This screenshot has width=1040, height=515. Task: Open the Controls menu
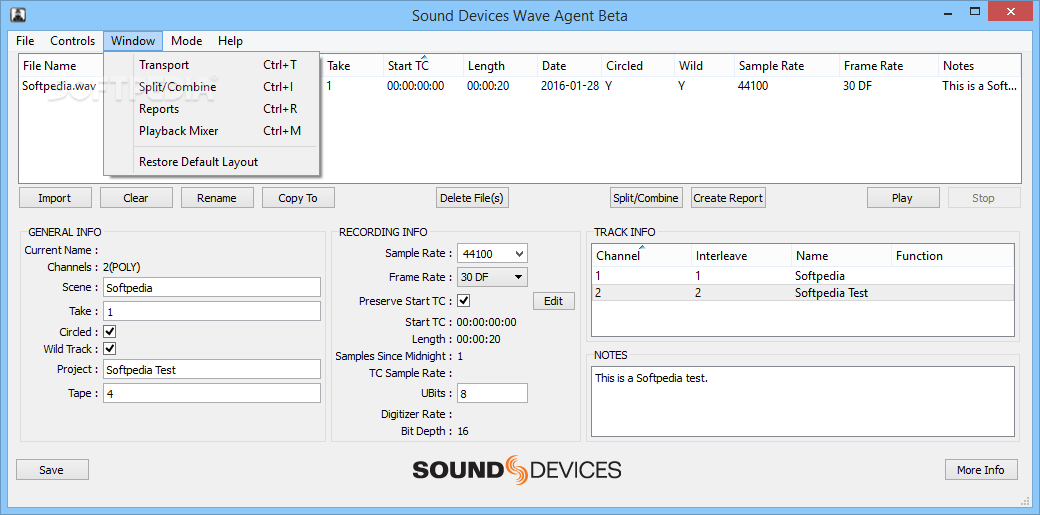pyautogui.click(x=73, y=40)
